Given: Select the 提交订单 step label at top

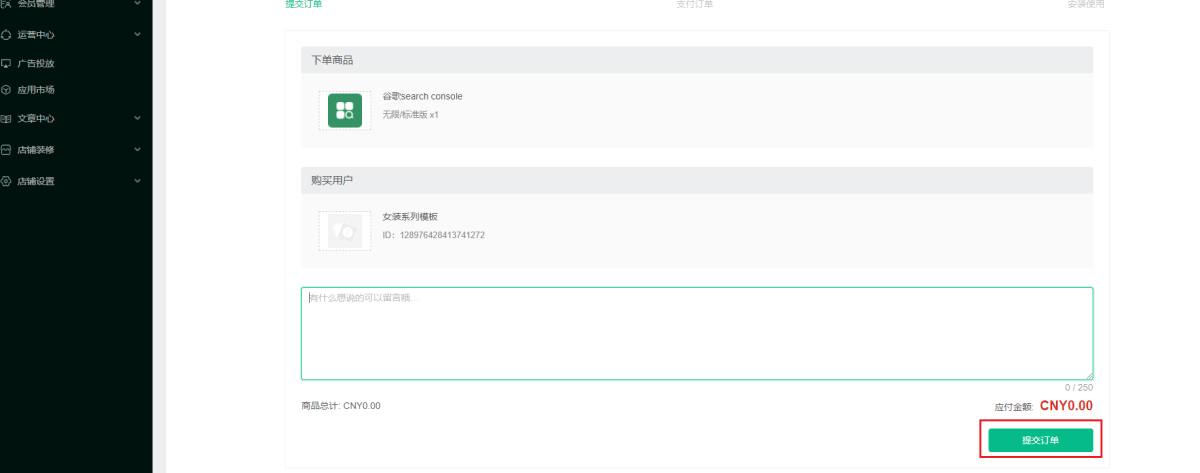Looking at the screenshot, I should click(304, 5).
